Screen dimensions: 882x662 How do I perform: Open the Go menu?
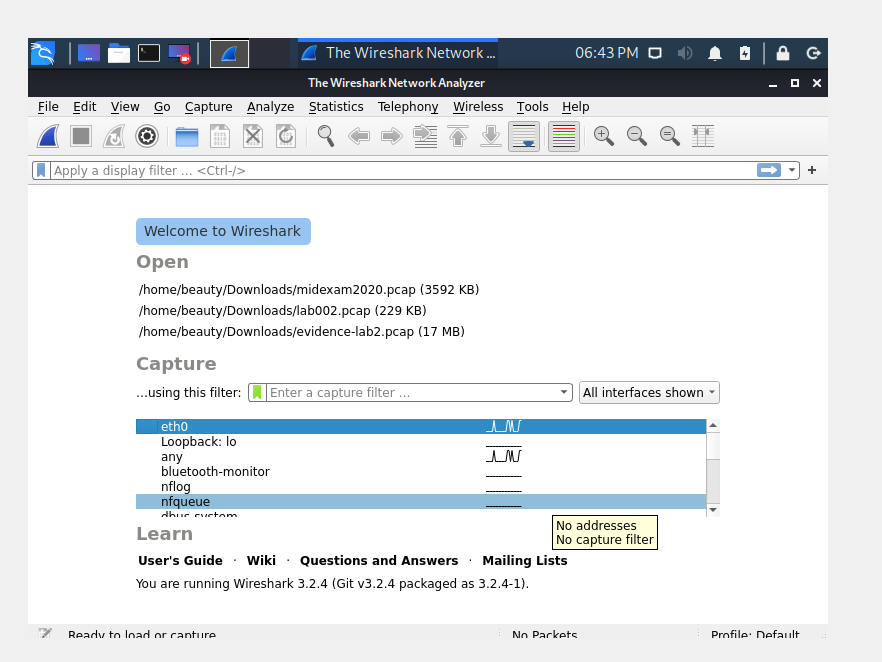[x=162, y=107]
